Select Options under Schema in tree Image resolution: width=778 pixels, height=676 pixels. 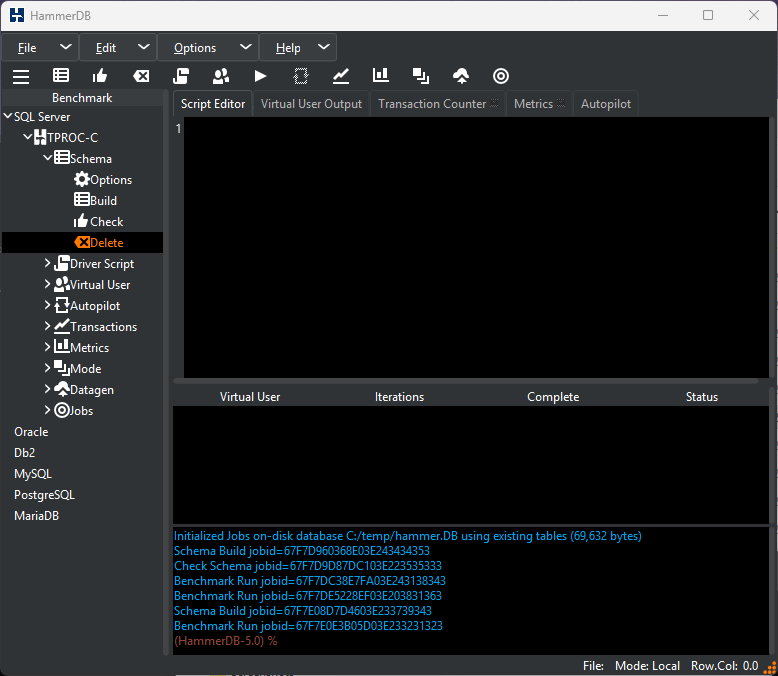point(111,180)
